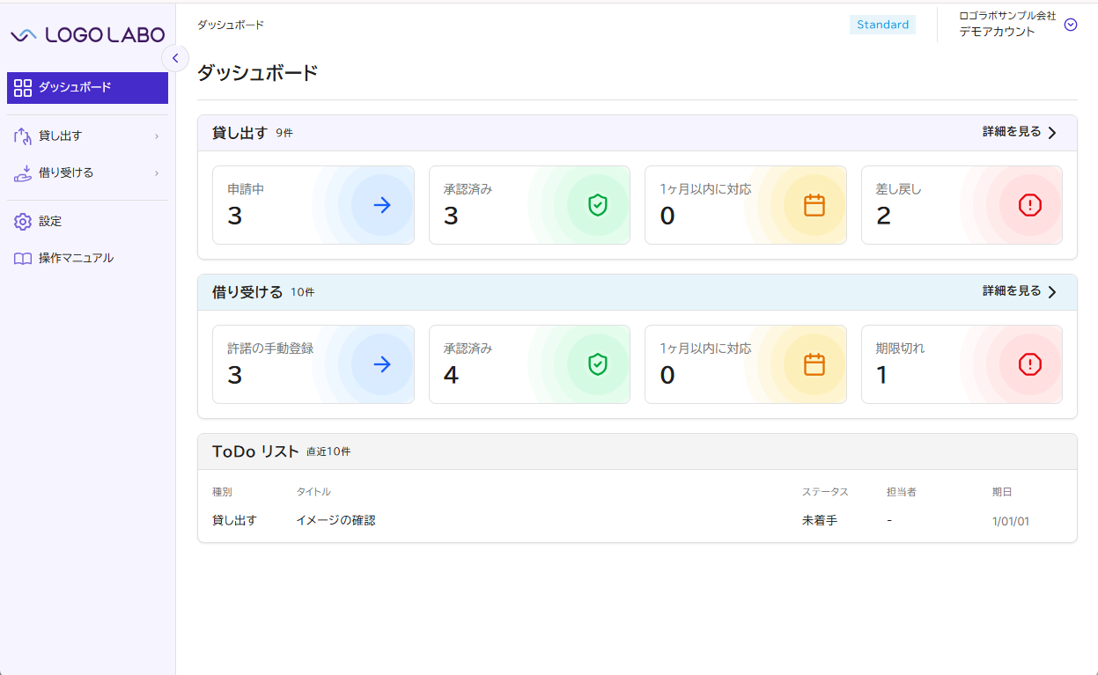This screenshot has width=1098, height=675.
Task: Select 借り受ける in the sidebar menu
Action: [88, 173]
